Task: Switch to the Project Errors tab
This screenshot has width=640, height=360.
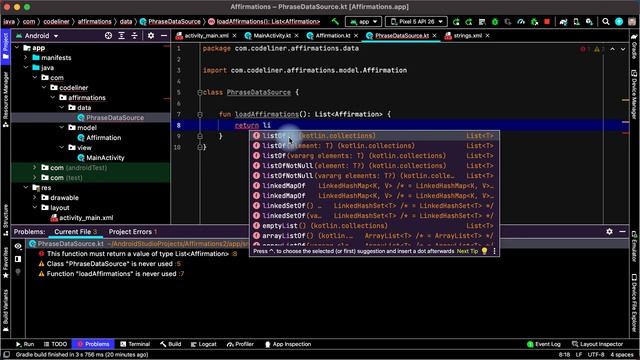Action: click(132, 232)
